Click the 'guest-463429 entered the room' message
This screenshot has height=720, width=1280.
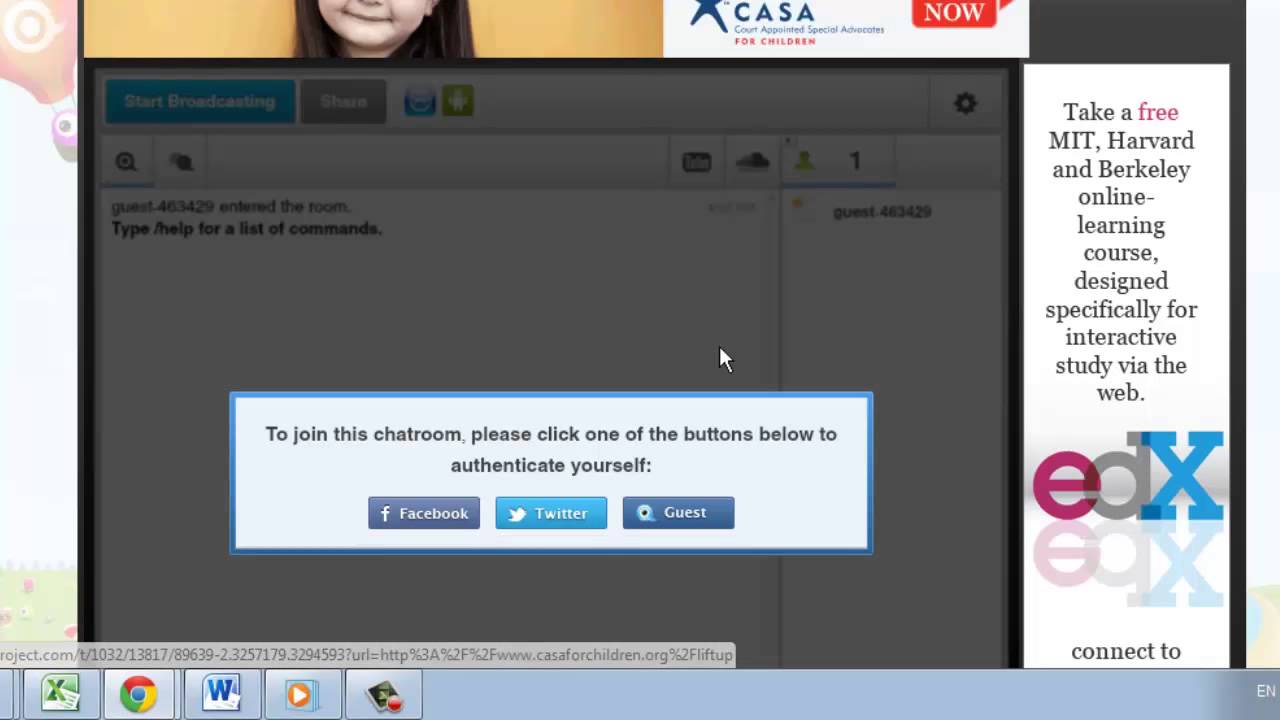(x=231, y=207)
